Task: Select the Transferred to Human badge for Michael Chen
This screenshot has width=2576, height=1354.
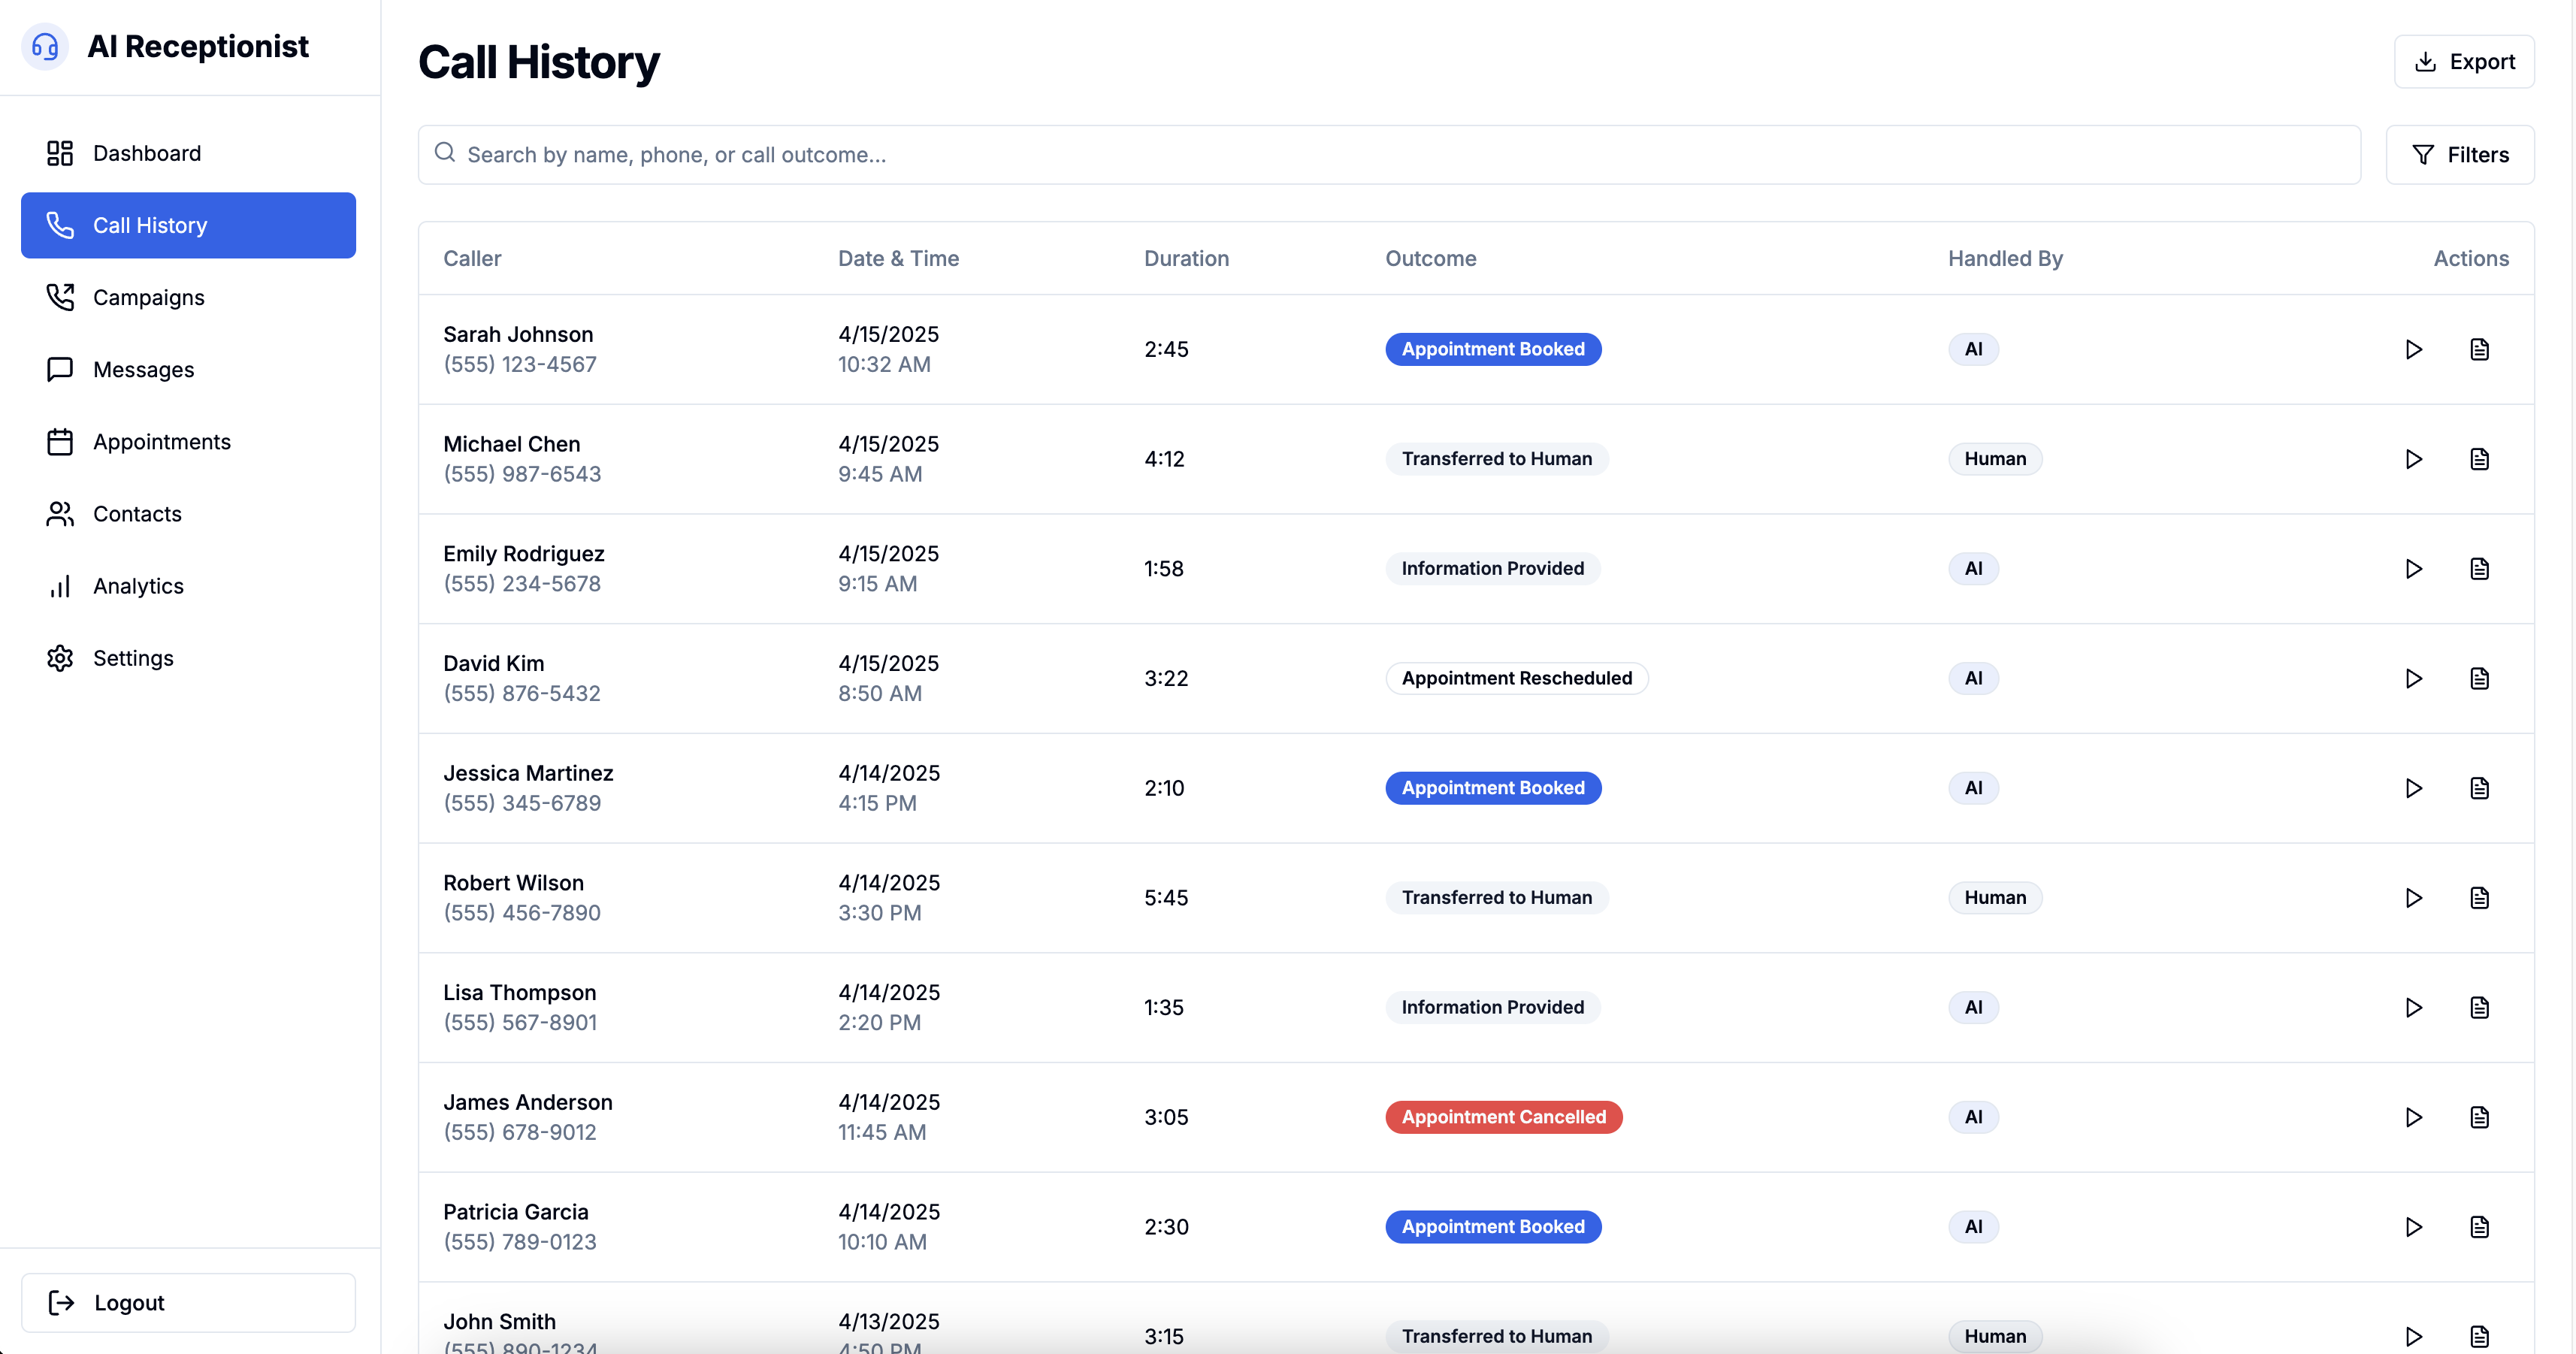Action: pyautogui.click(x=1496, y=458)
